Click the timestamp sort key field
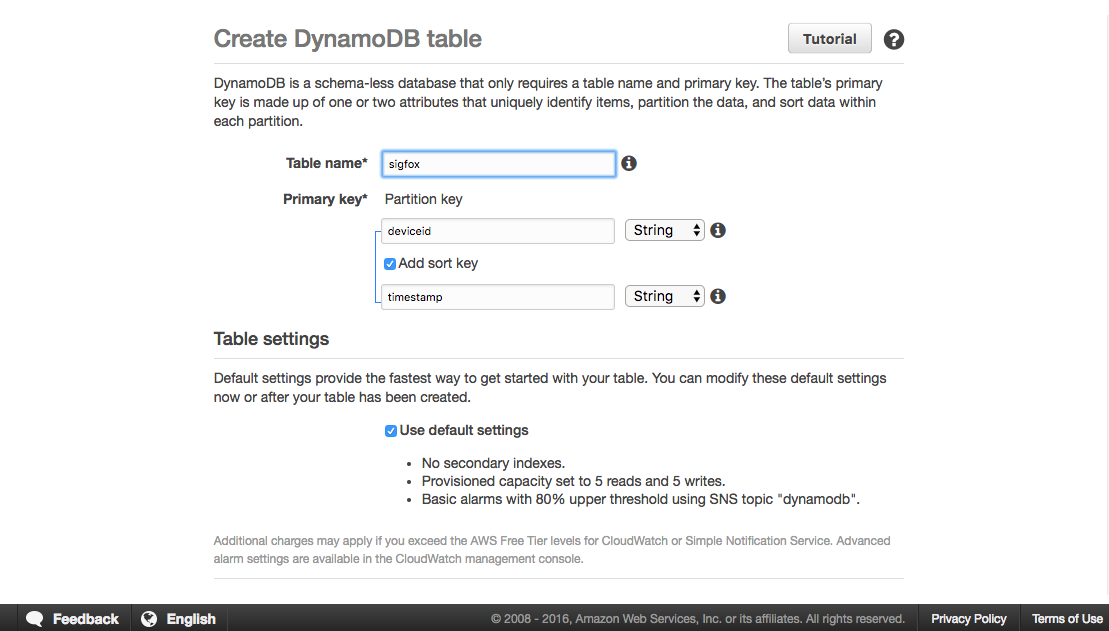This screenshot has width=1109, height=631. click(x=498, y=297)
